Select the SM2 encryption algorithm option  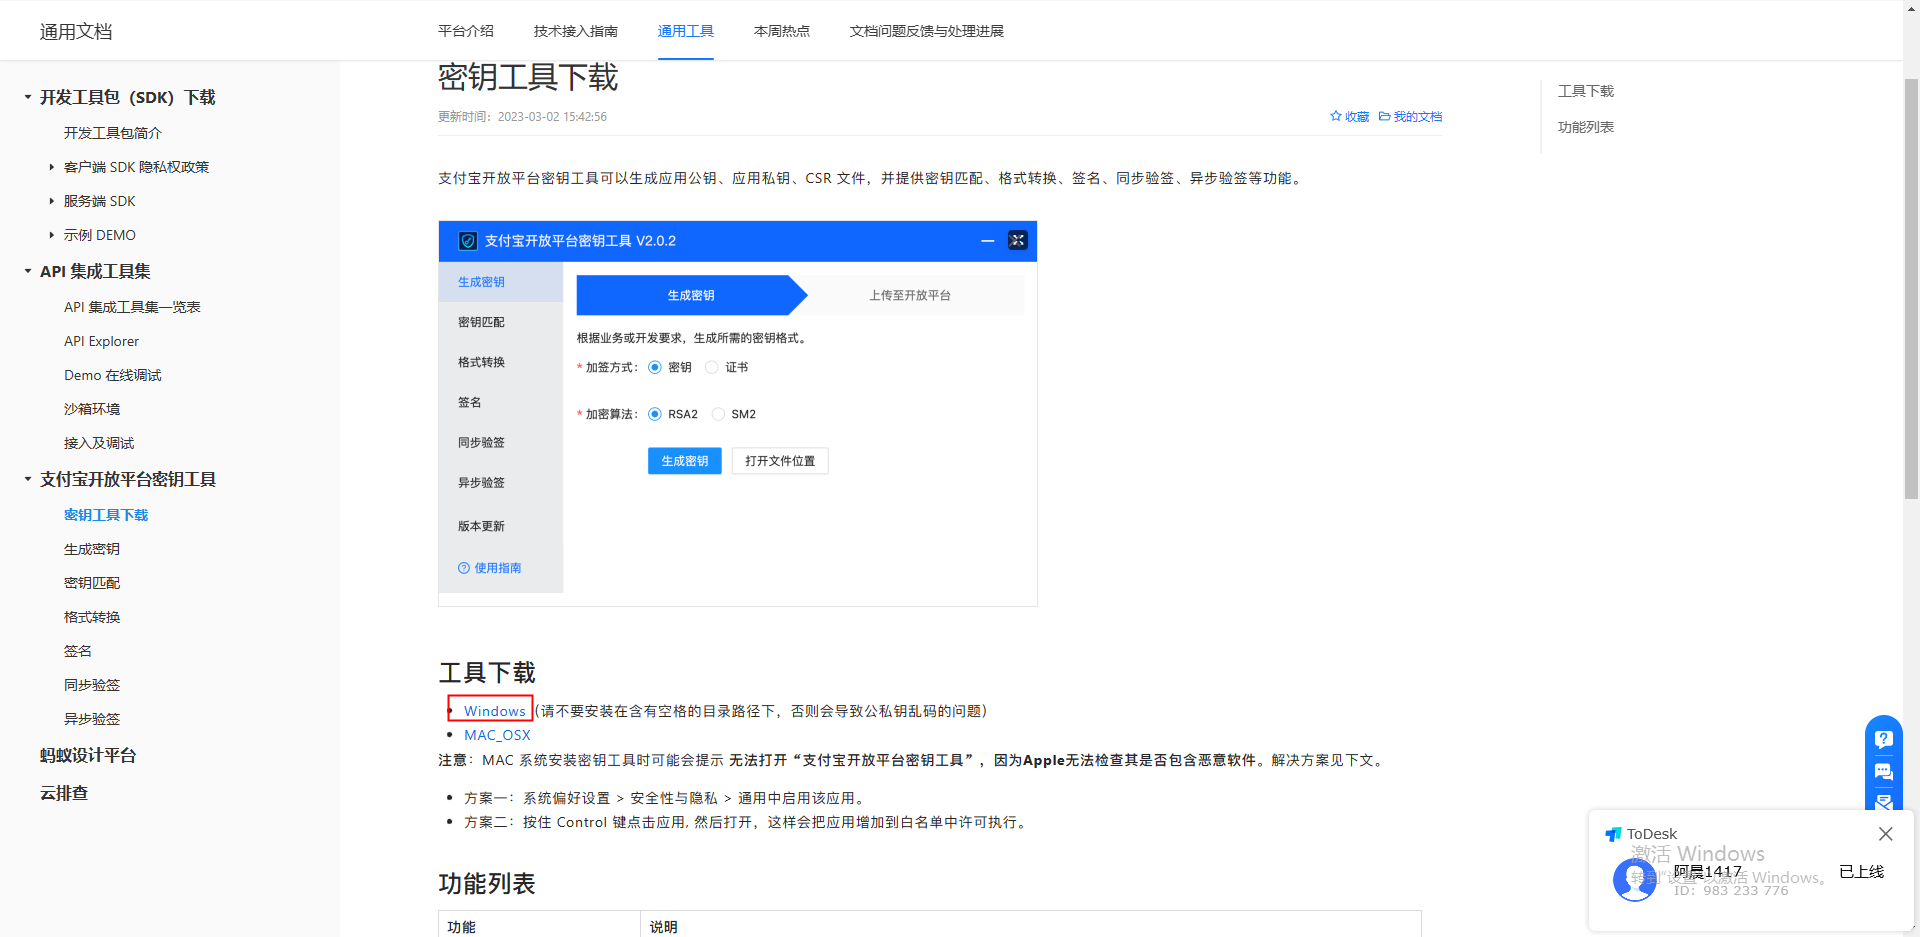click(x=718, y=413)
